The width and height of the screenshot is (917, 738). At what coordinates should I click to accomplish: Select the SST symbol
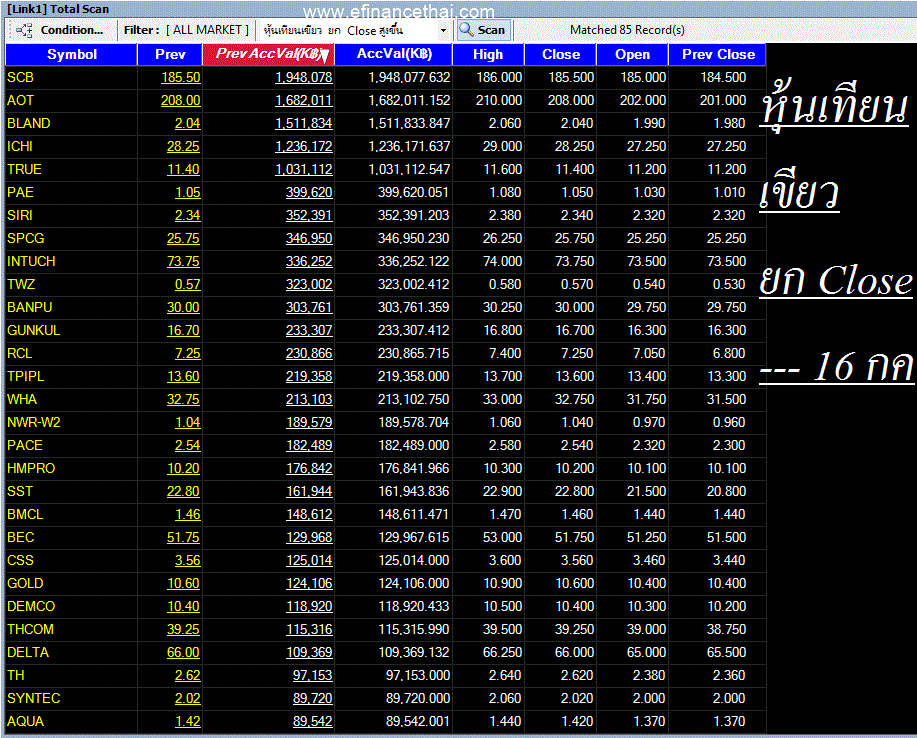20,491
